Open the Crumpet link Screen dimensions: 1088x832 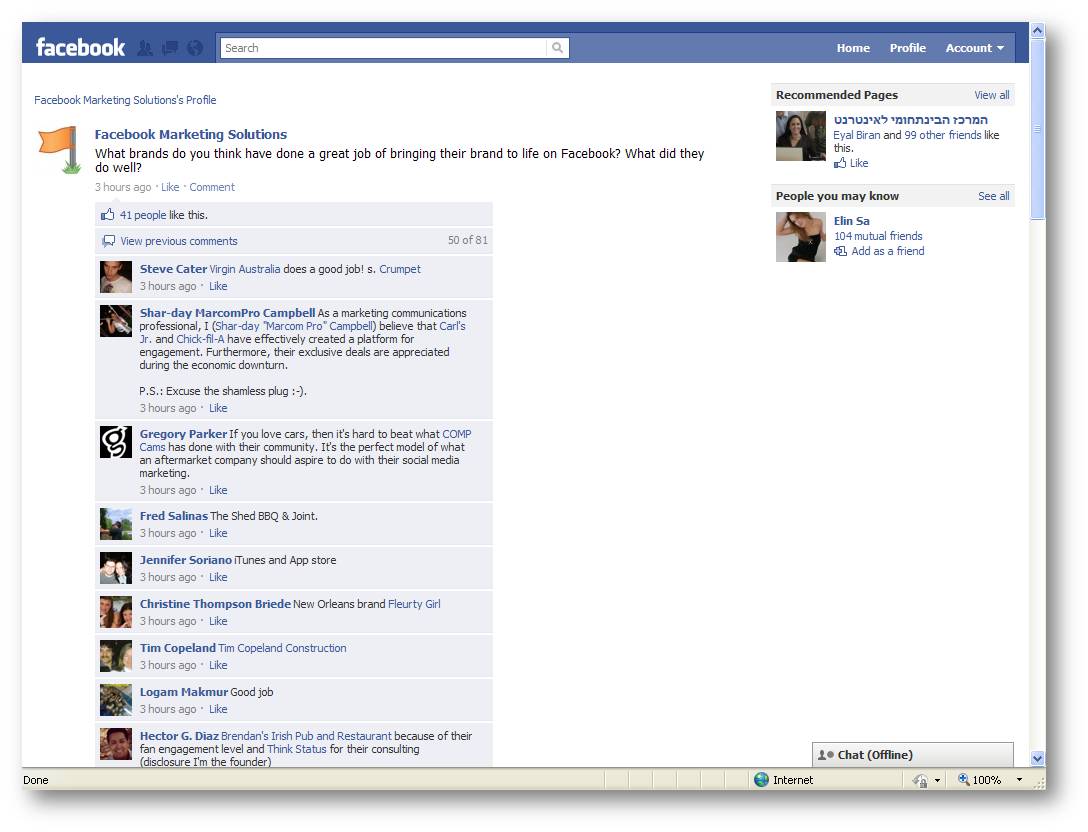pos(400,269)
